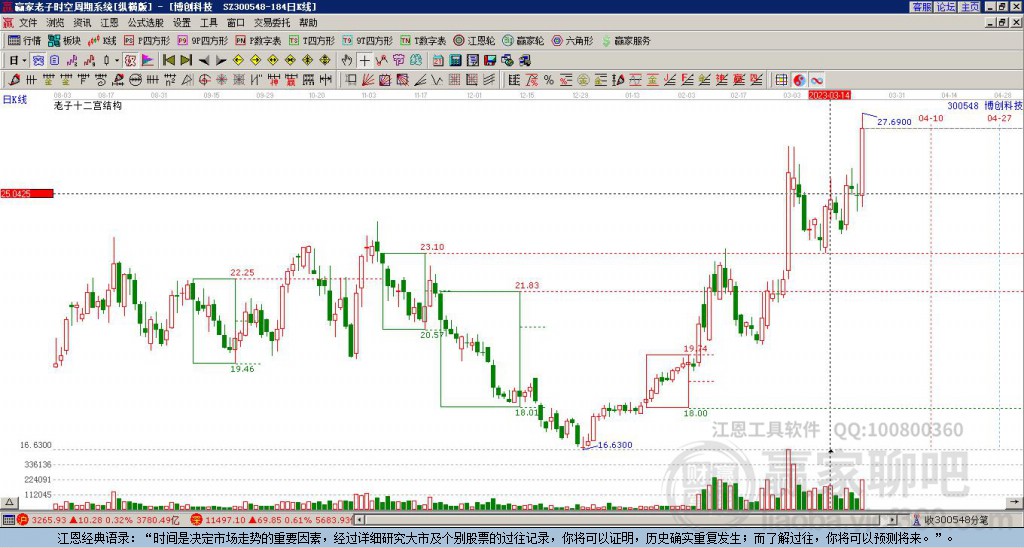Open the 帮助 menu

click(x=308, y=23)
